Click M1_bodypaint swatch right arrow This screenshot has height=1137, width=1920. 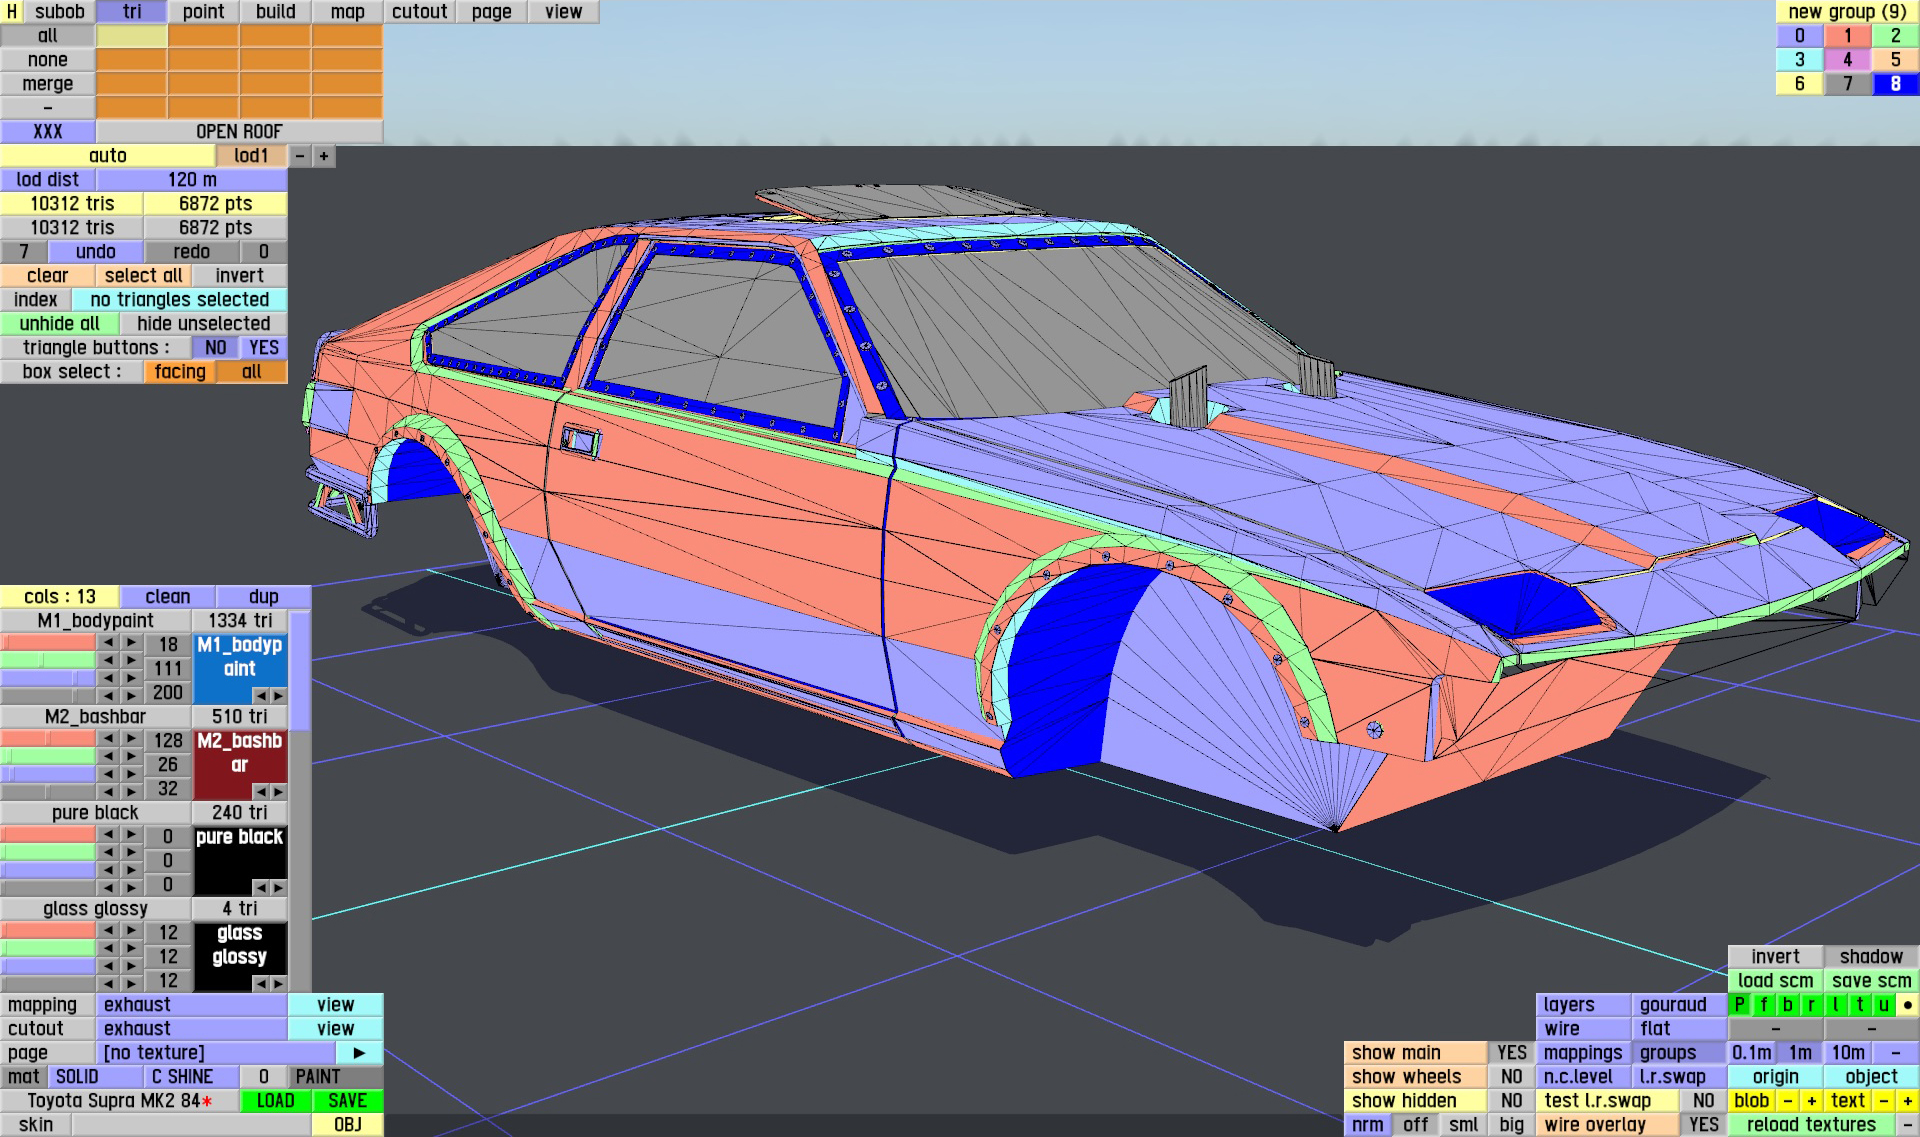[278, 695]
